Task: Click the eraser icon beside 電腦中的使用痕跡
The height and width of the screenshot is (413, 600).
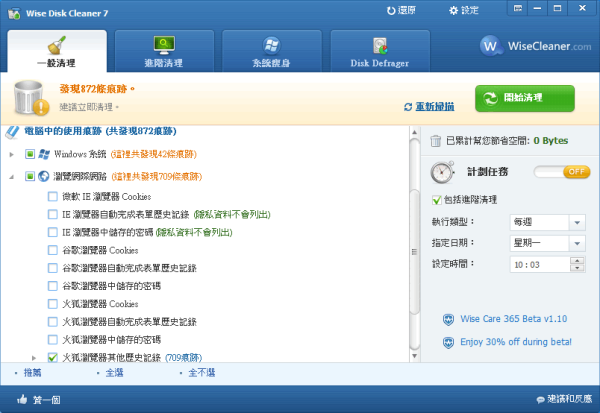Action: pyautogui.click(x=12, y=132)
